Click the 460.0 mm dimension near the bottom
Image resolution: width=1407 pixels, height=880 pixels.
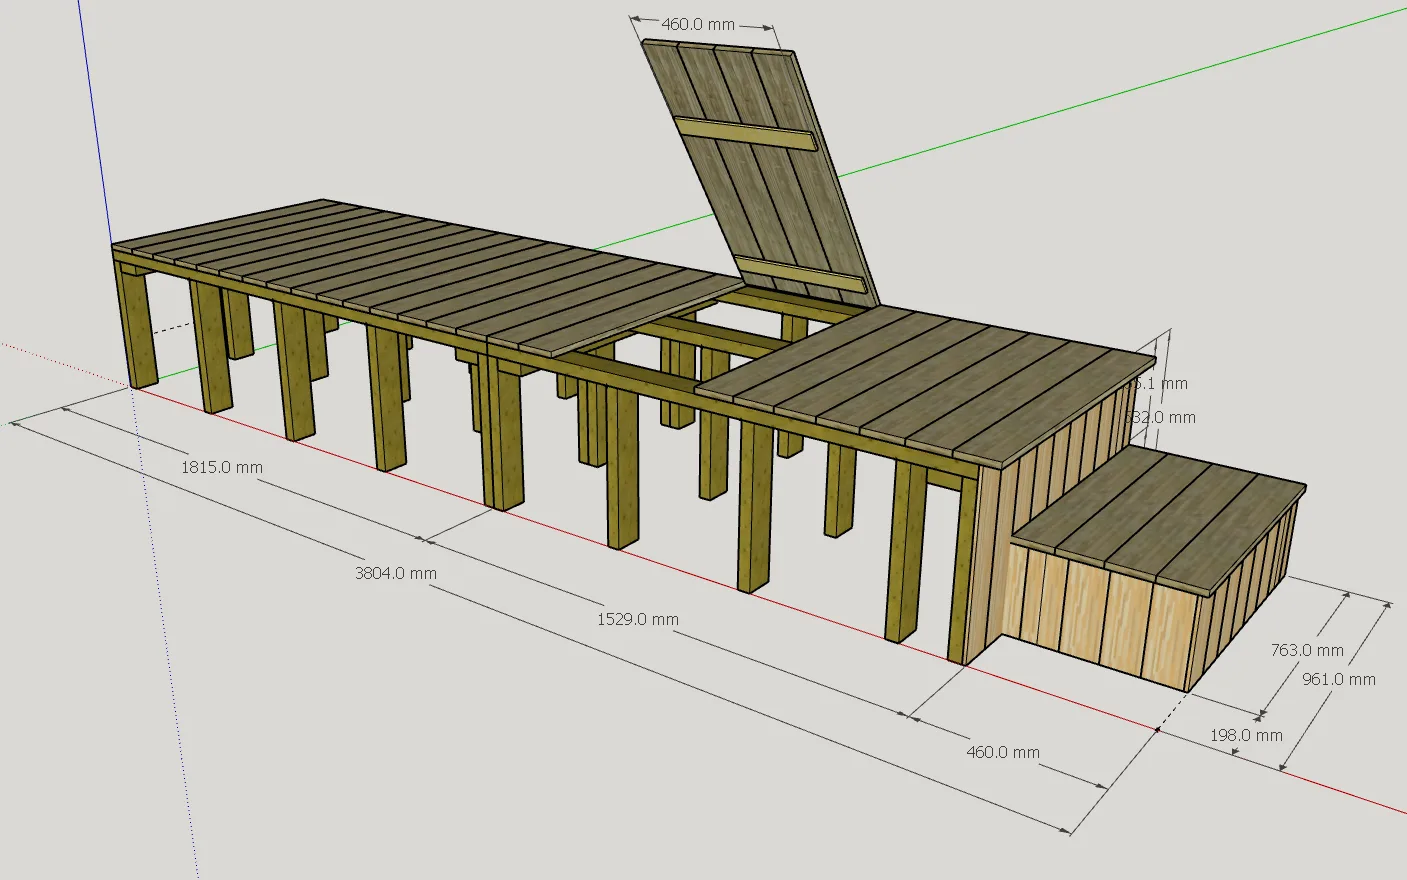[x=1002, y=752]
